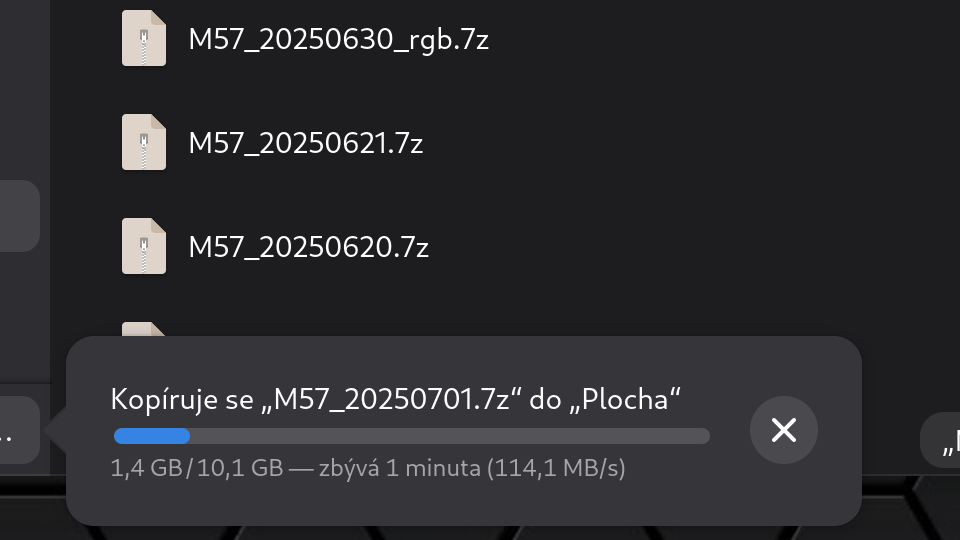This screenshot has height=540, width=960.
Task: Click the M57_20250630_rgb.7z archive icon
Action: pyautogui.click(x=144, y=38)
